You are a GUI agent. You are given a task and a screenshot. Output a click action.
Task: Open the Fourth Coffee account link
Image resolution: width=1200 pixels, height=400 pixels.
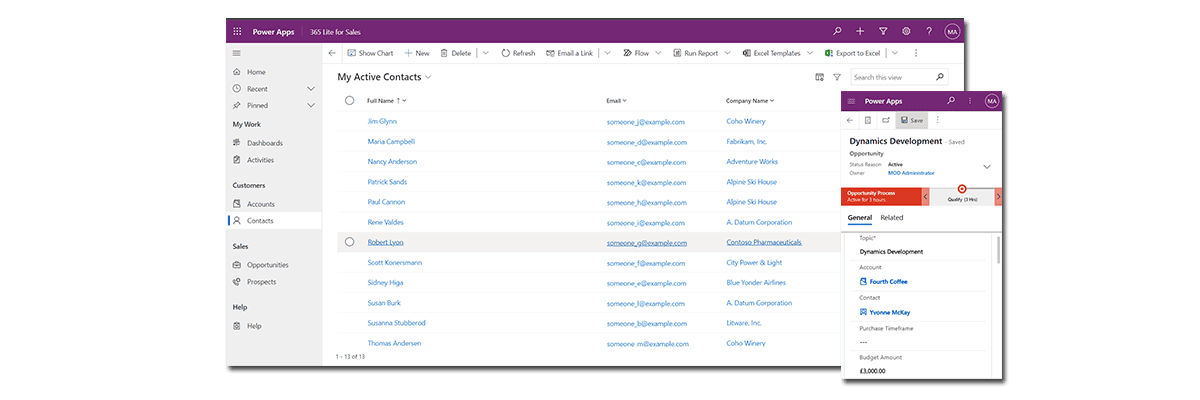(889, 282)
